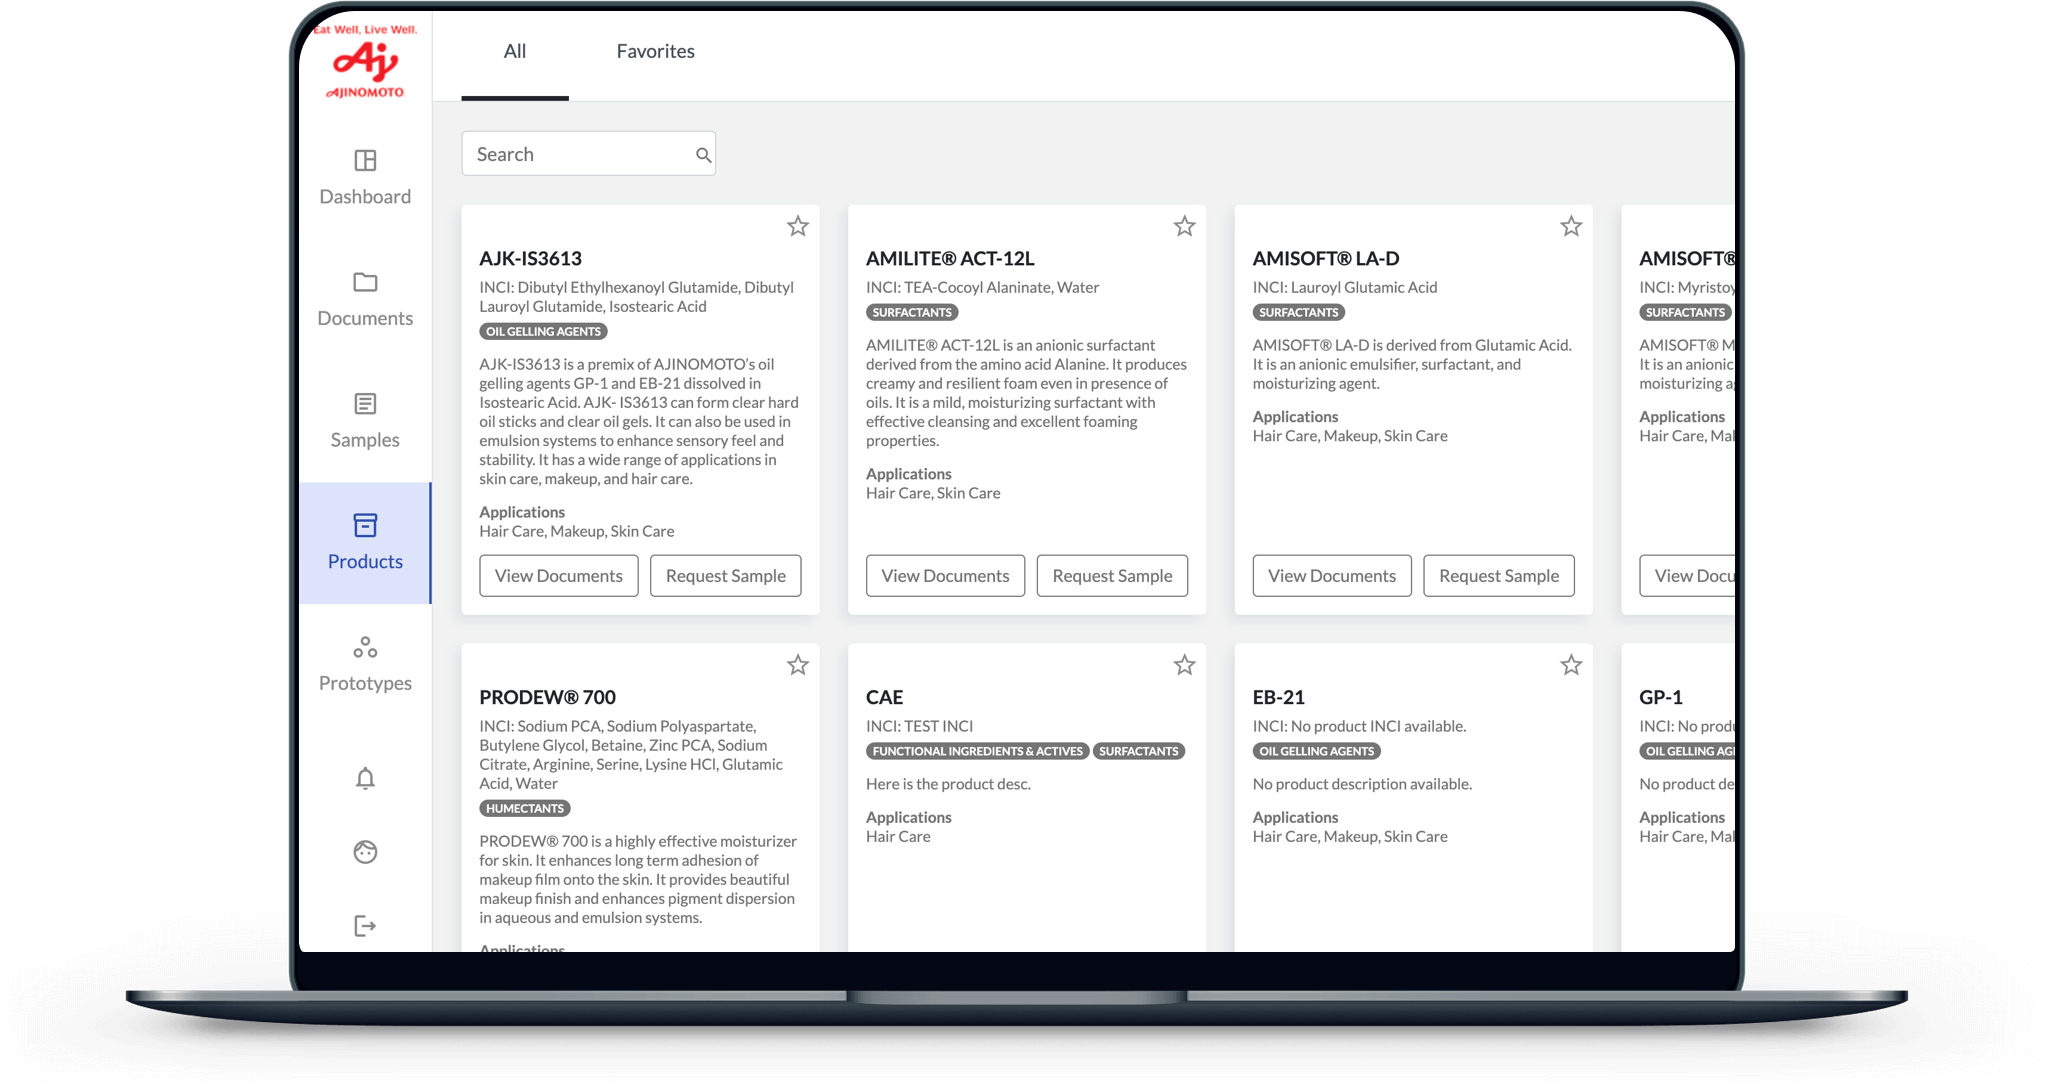Click the AMISOFT® LA-D product title
This screenshot has width=2052, height=1090.
1326,259
